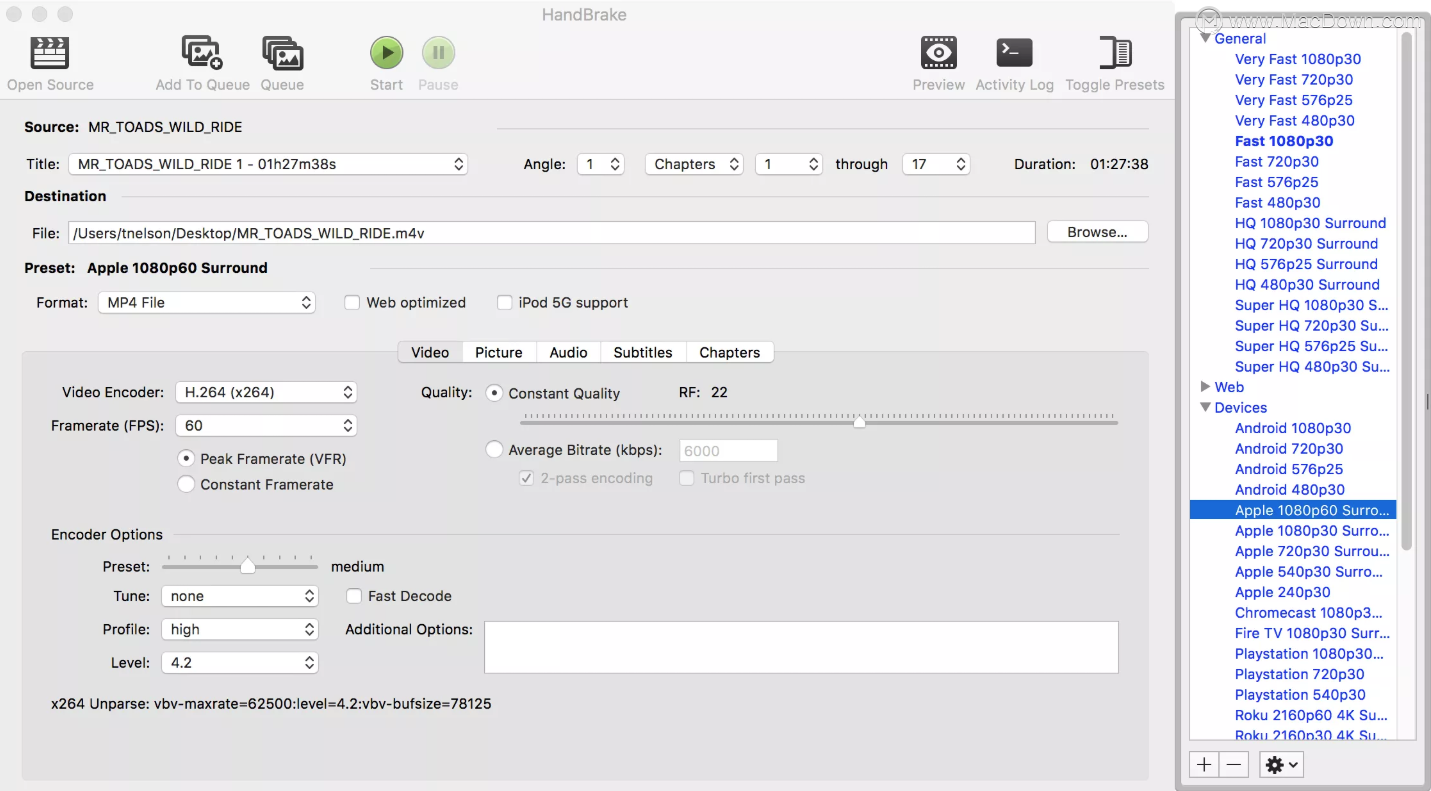Check the Fast Decode option
Screen dimensions: 1431x791
click(x=353, y=596)
